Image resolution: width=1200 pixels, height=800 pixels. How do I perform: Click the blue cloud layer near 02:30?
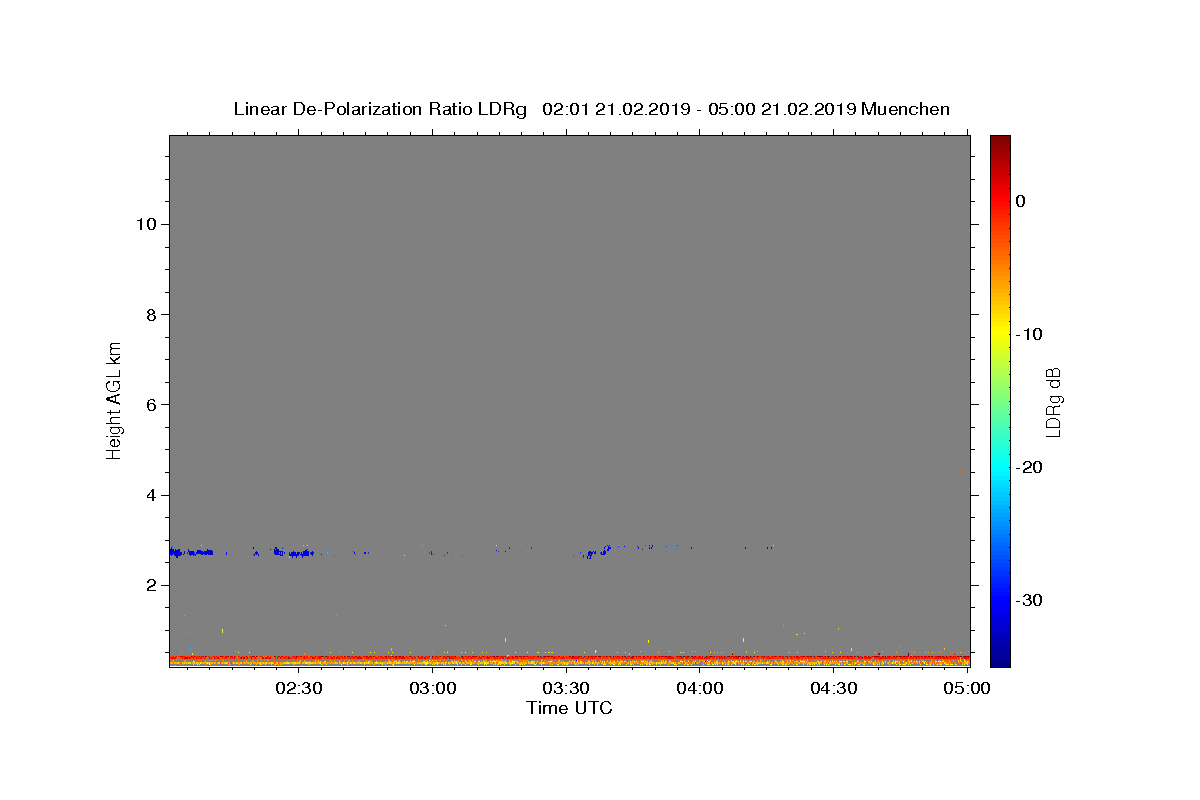(x=294, y=552)
